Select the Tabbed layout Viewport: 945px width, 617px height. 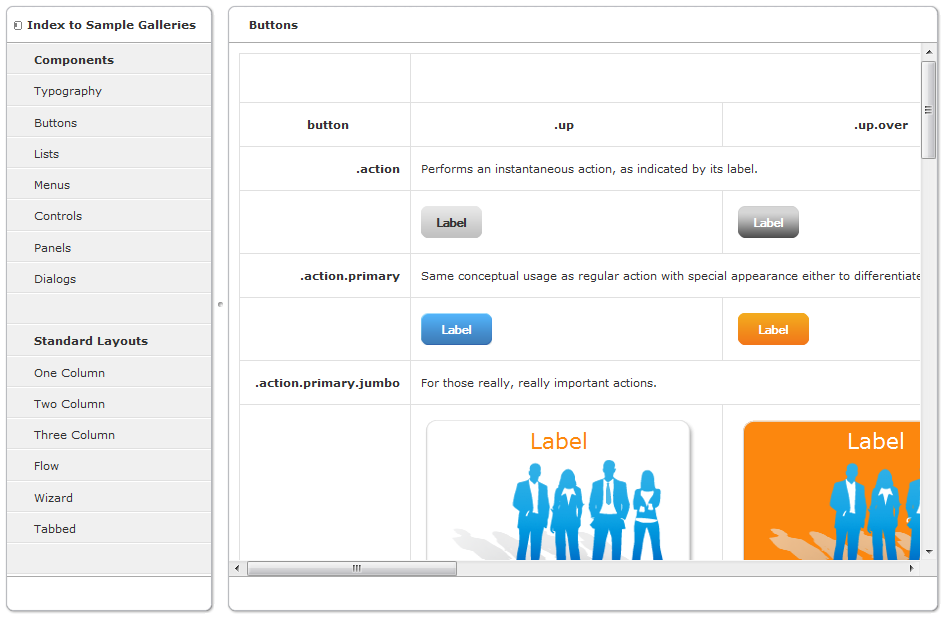pos(109,528)
